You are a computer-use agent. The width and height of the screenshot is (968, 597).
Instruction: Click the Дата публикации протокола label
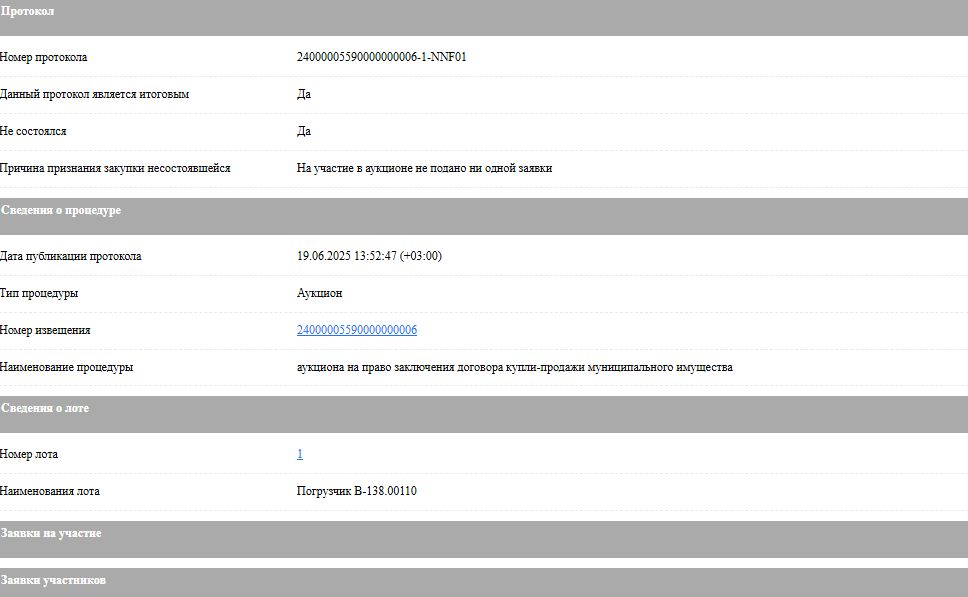(71, 256)
